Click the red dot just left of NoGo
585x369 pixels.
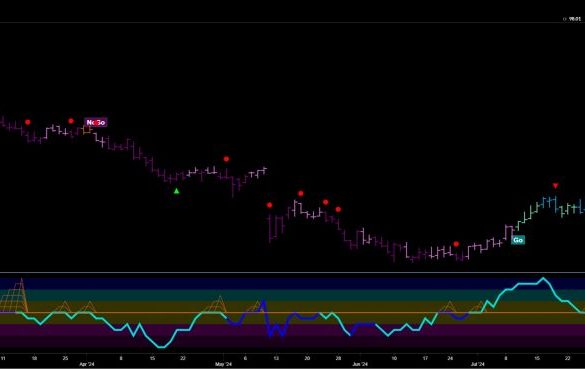tap(71, 121)
